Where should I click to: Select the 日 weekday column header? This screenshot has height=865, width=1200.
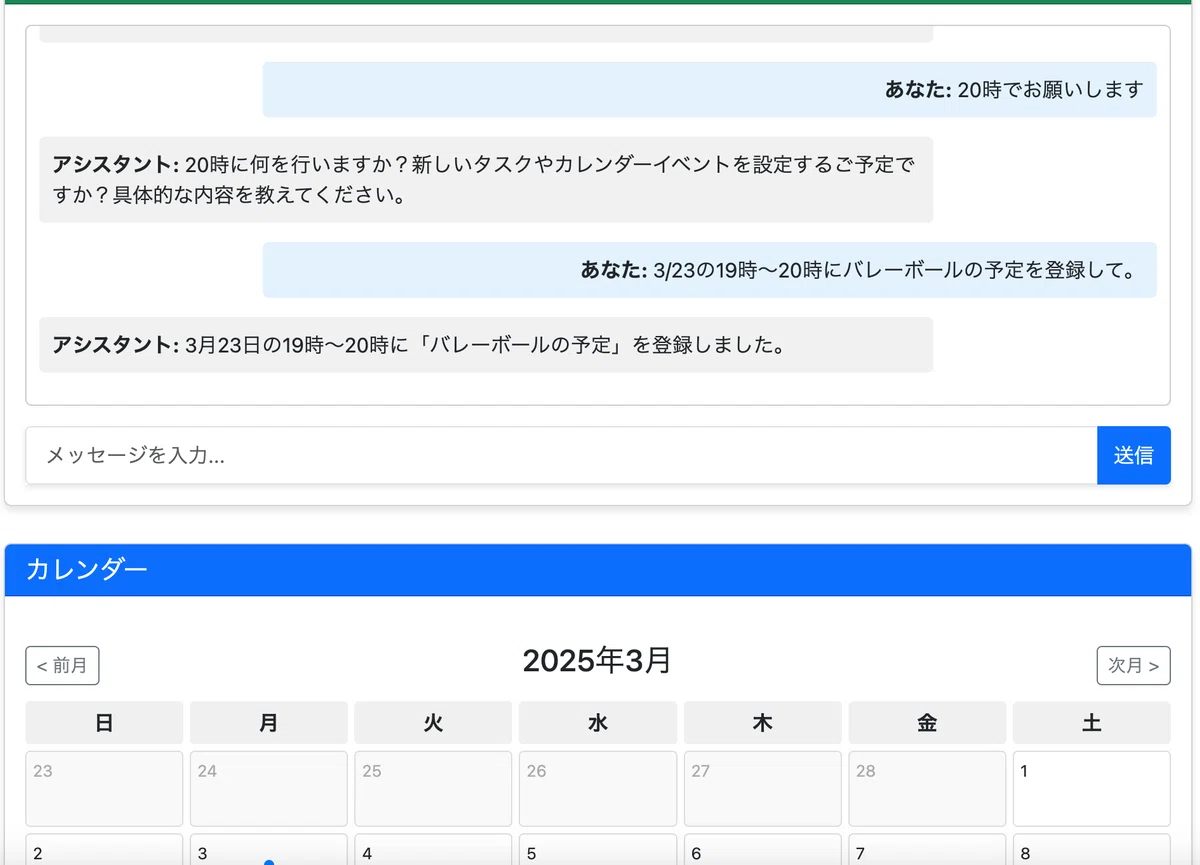coord(104,722)
